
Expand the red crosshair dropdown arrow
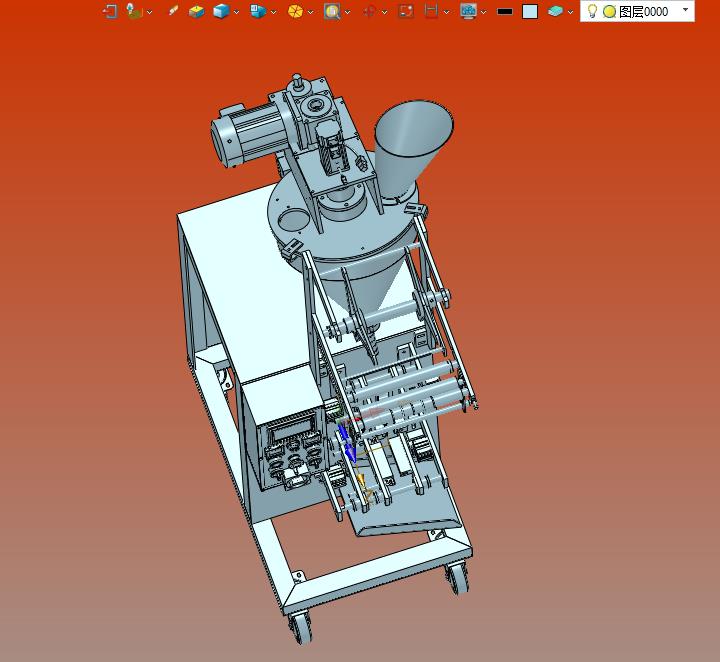385,12
